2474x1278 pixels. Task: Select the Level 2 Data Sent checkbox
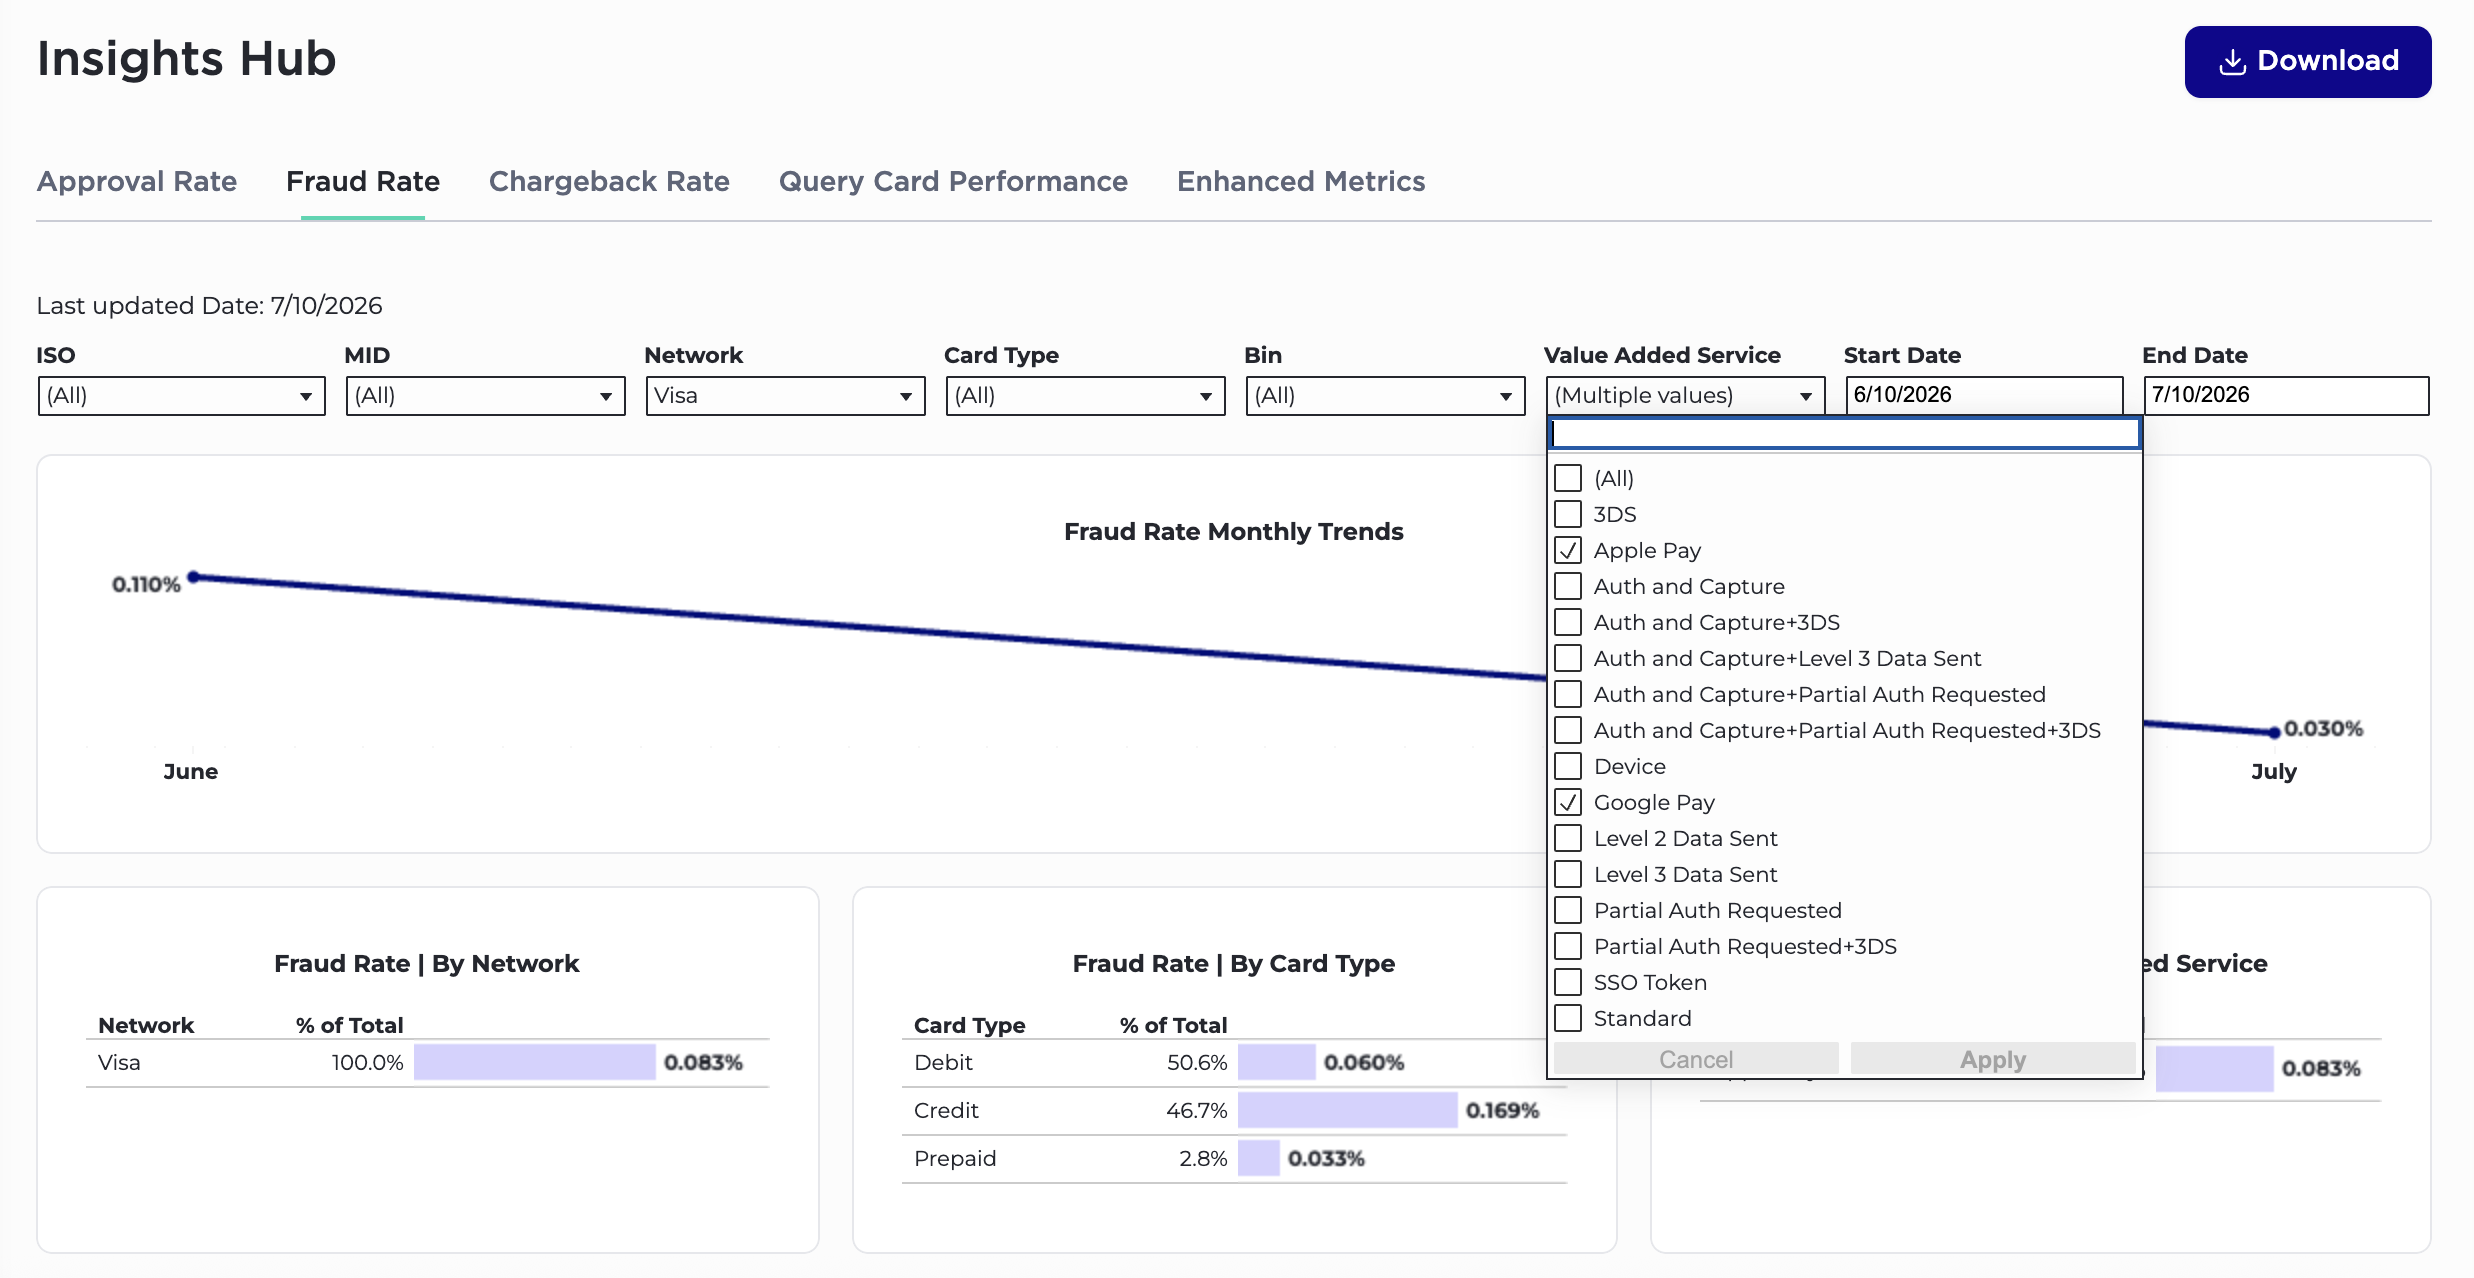coord(1568,838)
